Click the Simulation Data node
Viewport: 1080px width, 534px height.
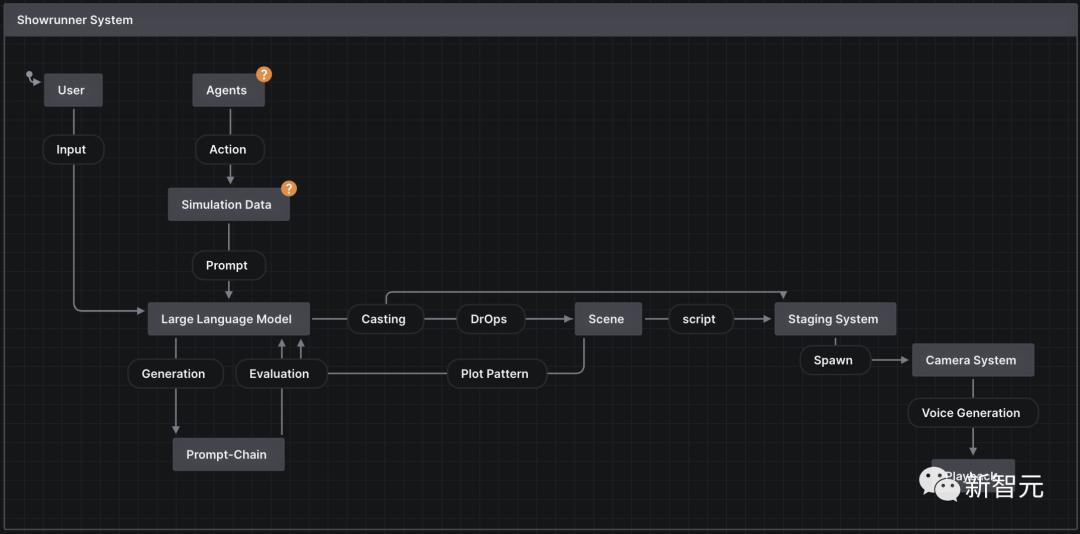(x=227, y=205)
